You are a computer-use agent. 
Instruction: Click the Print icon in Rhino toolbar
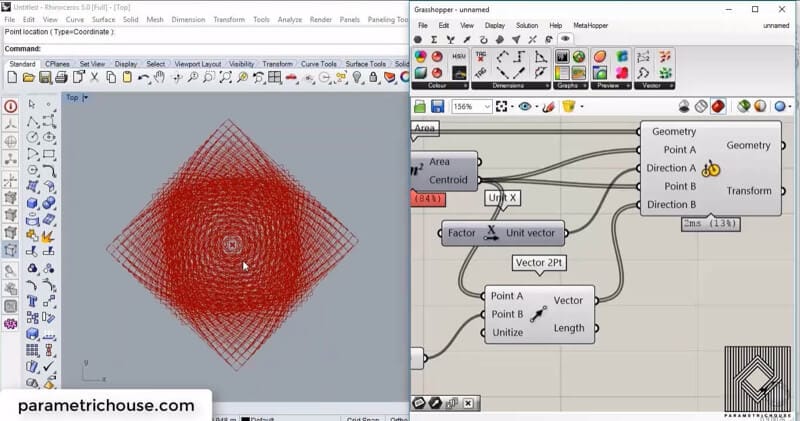(61, 78)
